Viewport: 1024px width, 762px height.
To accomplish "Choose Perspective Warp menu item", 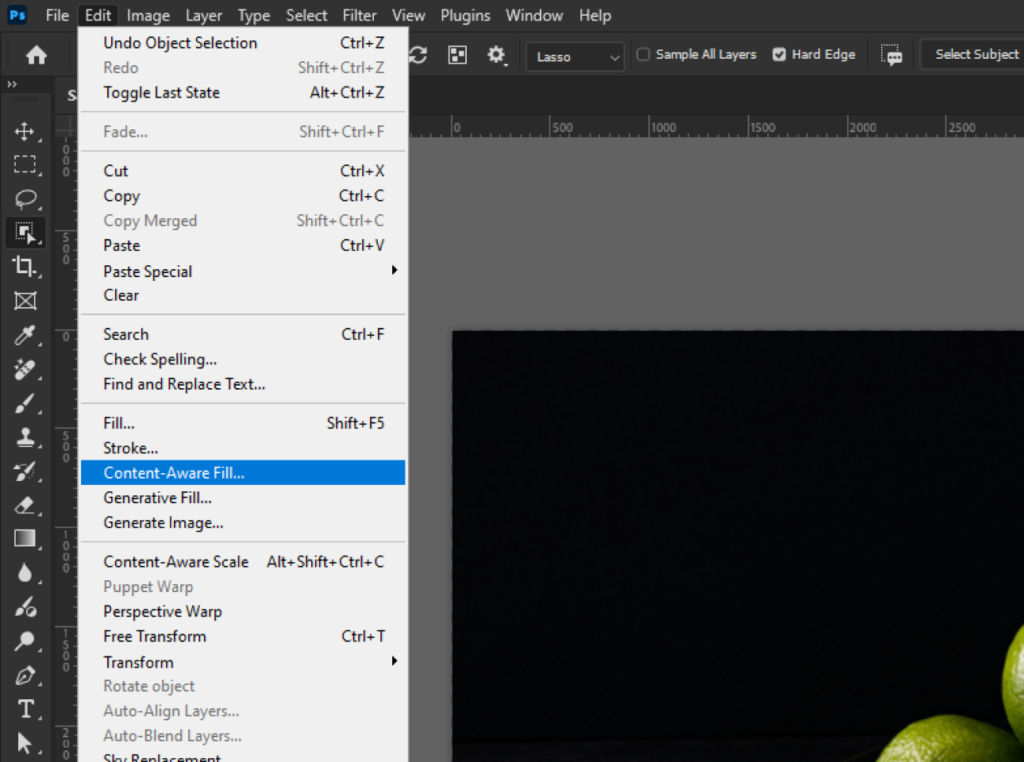I will click(x=243, y=611).
